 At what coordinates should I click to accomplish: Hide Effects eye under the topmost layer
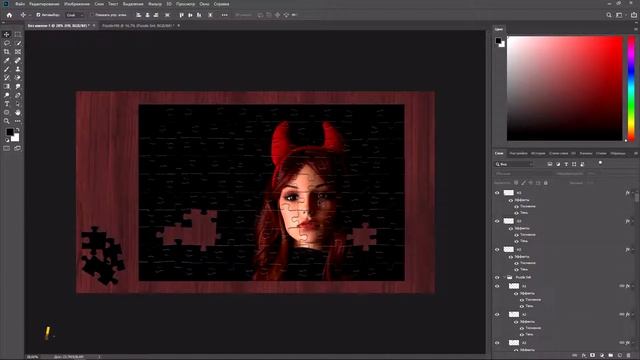click(x=511, y=200)
